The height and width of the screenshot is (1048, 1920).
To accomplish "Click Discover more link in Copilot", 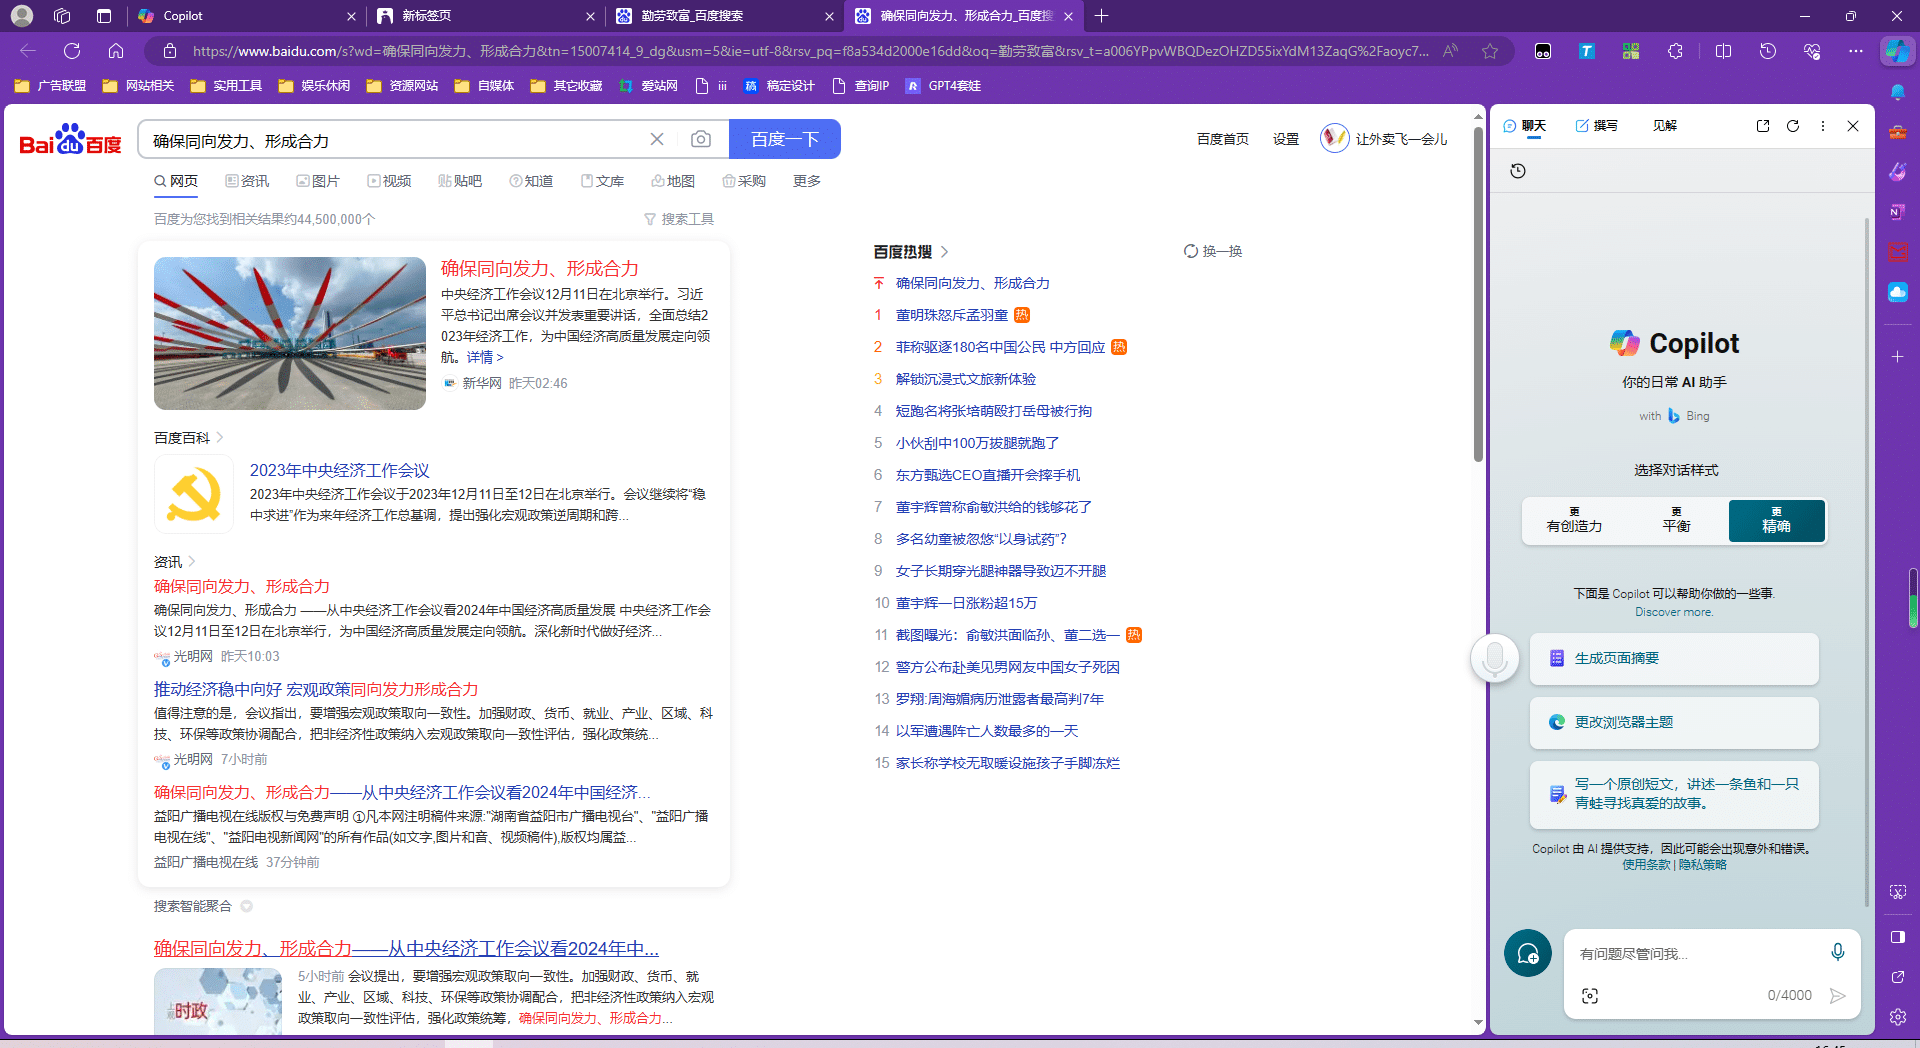I will [x=1674, y=612].
